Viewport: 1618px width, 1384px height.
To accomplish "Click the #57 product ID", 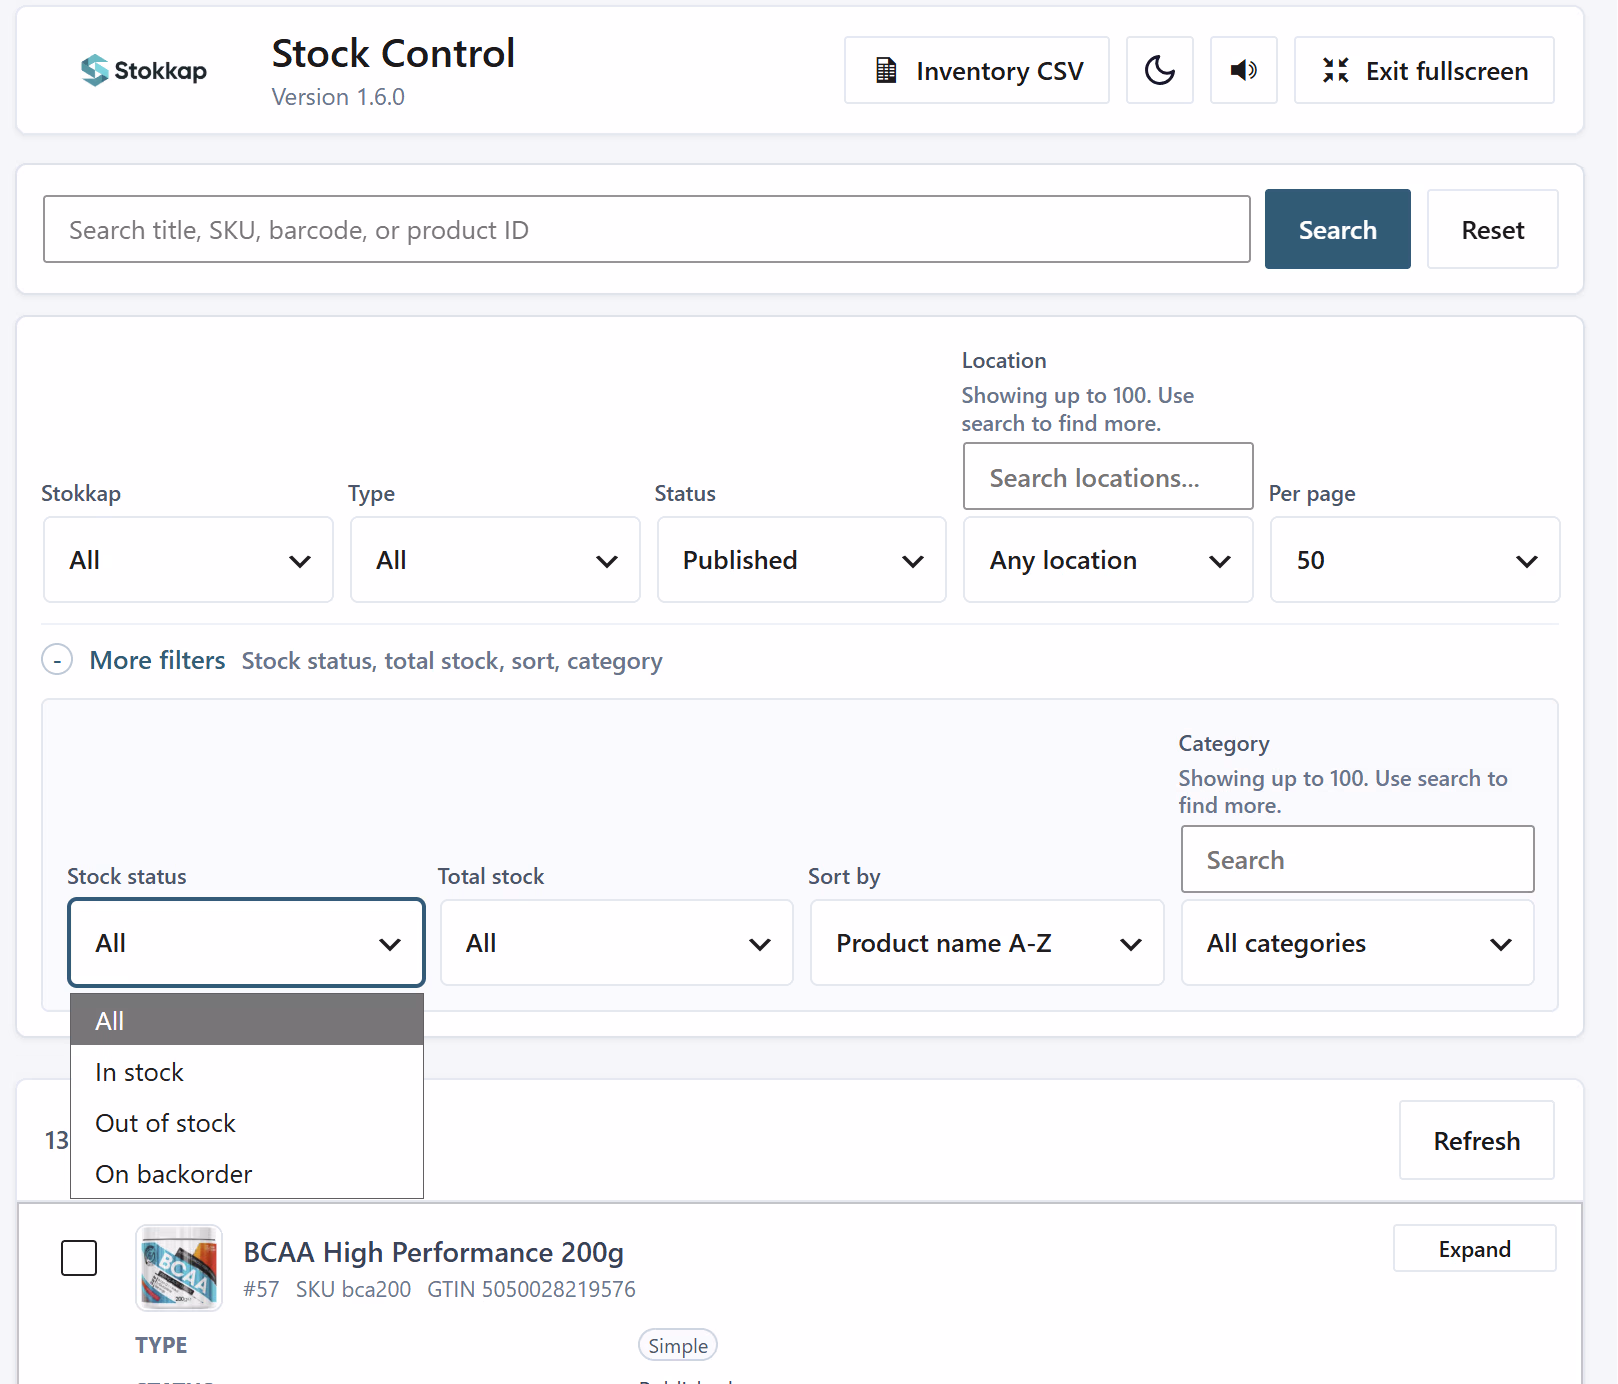I will click(262, 1289).
